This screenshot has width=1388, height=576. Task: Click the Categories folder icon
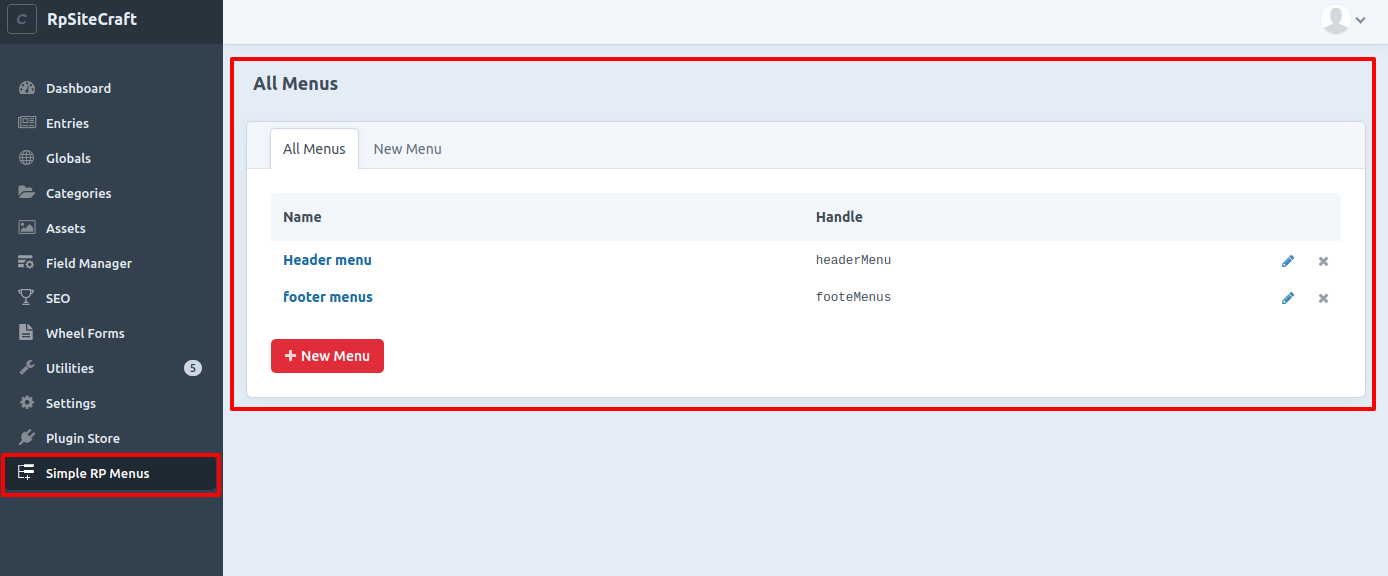tap(27, 193)
